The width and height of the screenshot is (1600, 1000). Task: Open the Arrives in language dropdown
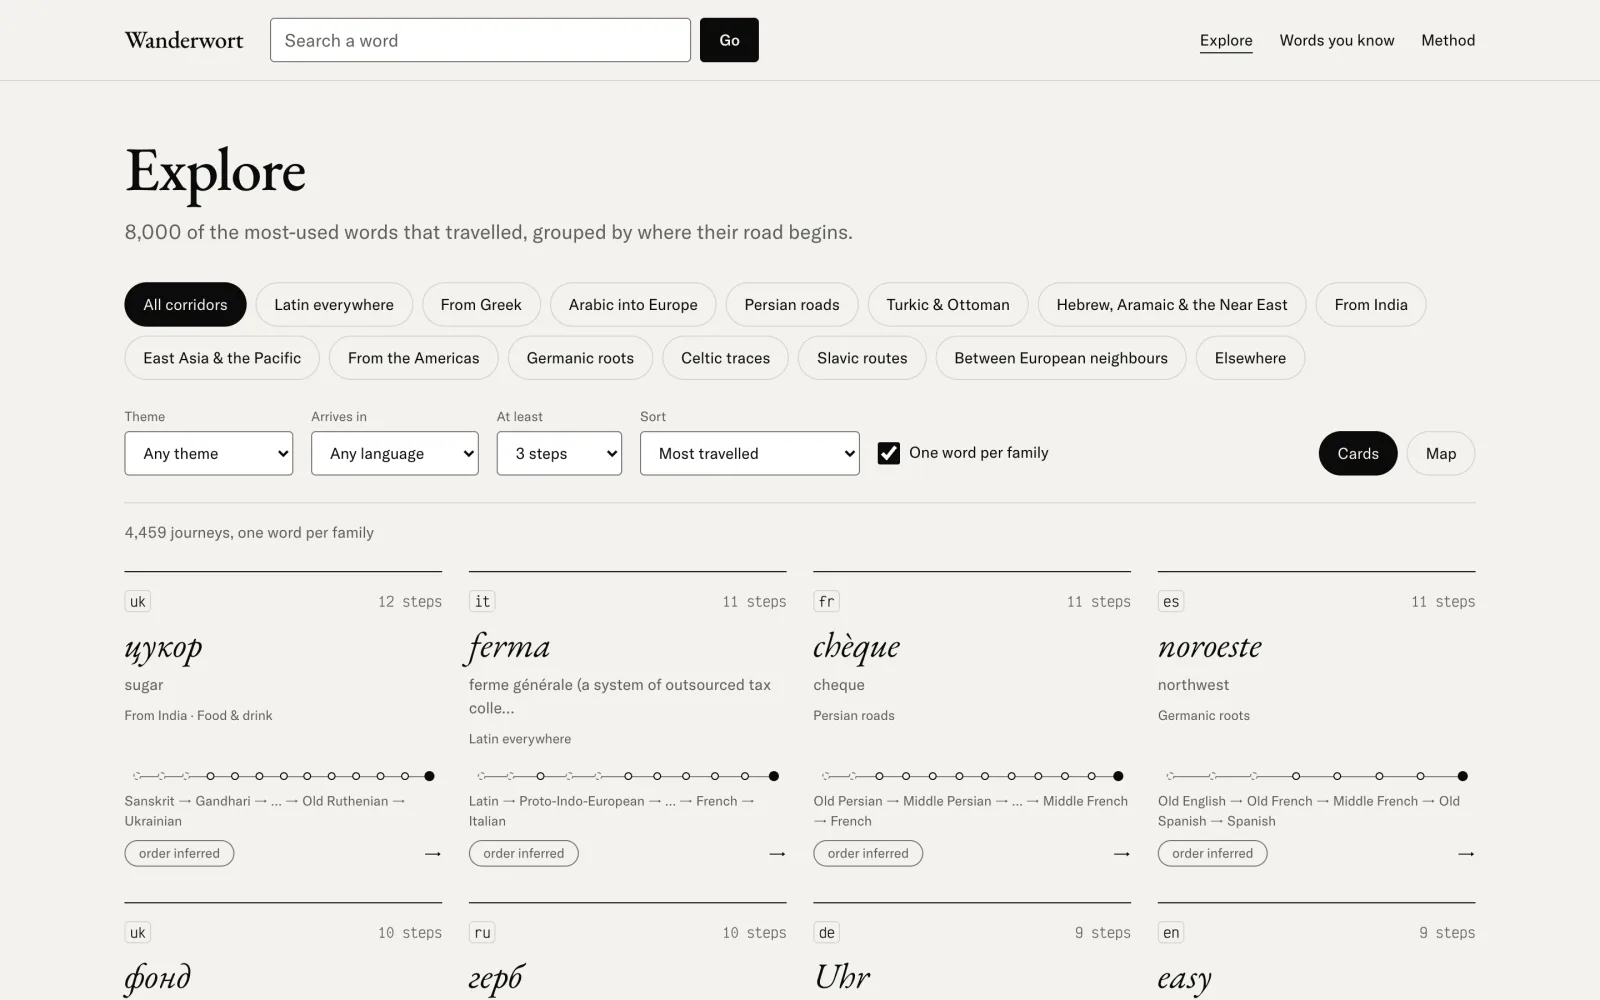(395, 453)
